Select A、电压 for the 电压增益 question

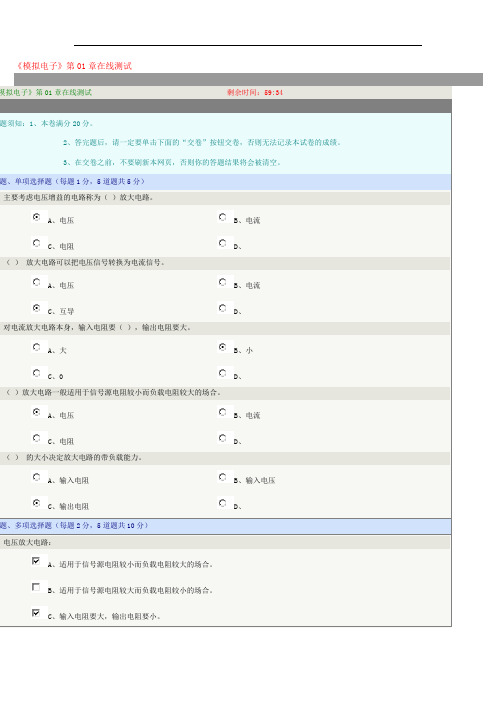pyautogui.click(x=37, y=217)
